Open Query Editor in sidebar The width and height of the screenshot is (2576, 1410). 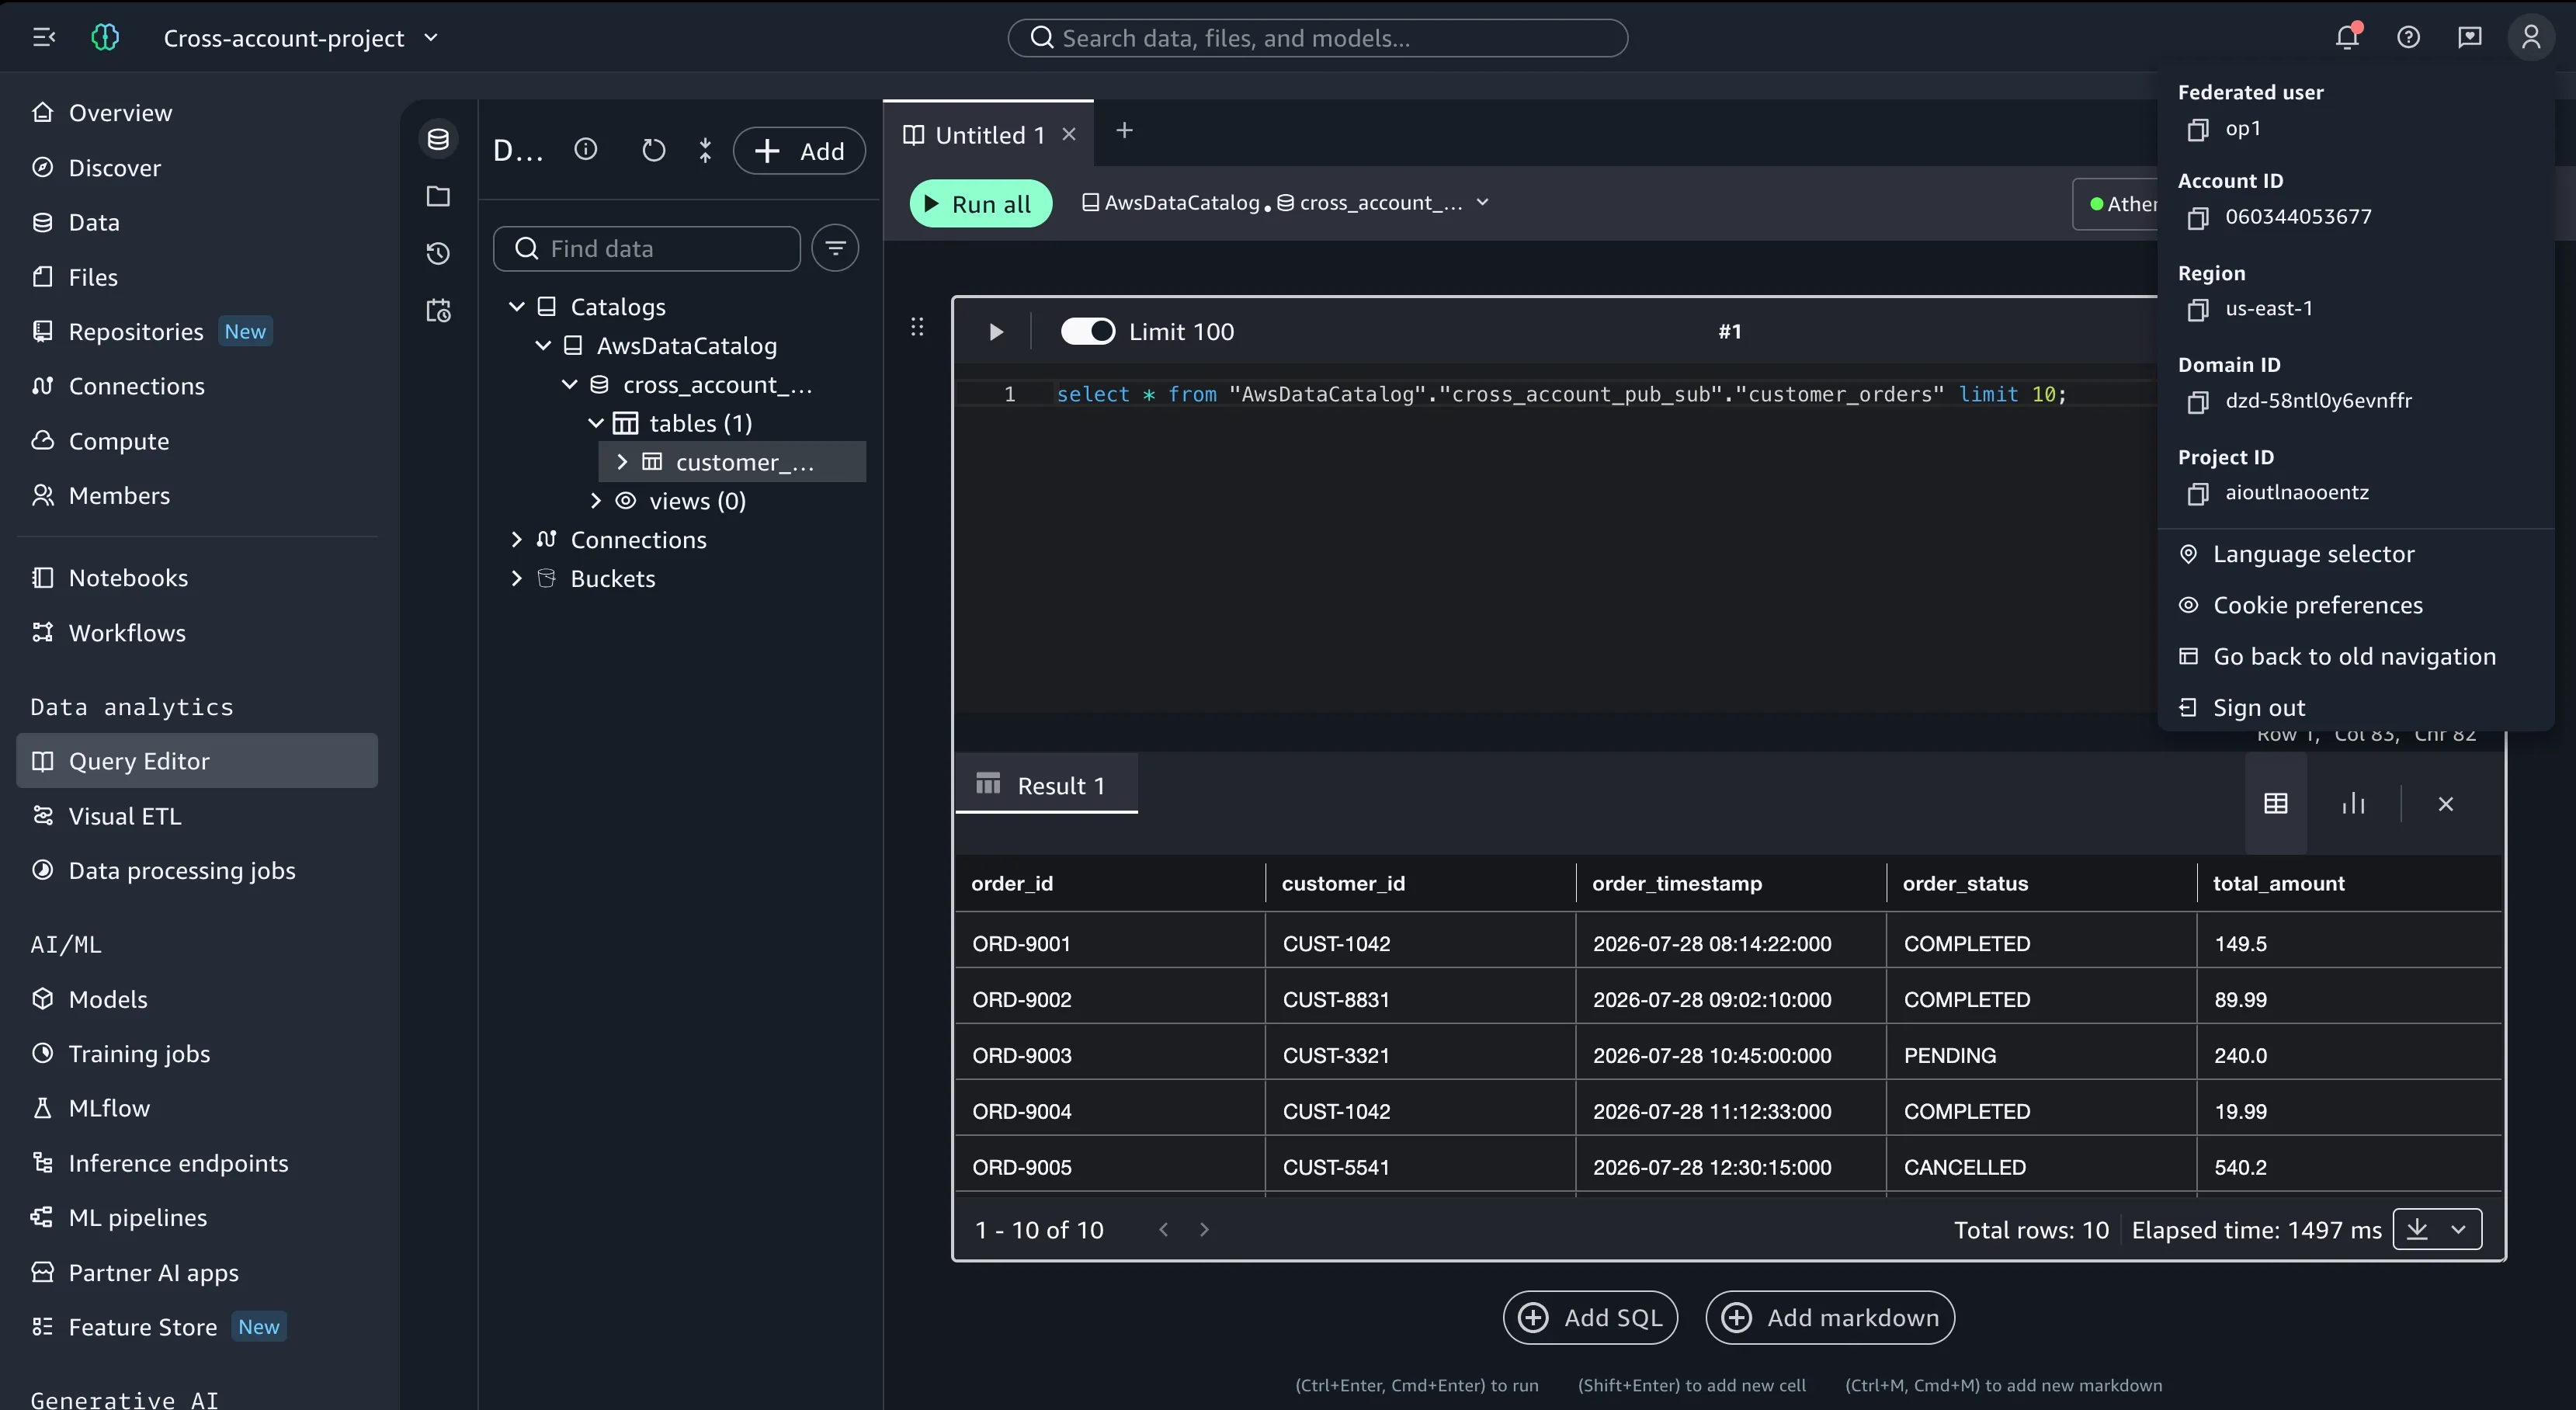197,761
